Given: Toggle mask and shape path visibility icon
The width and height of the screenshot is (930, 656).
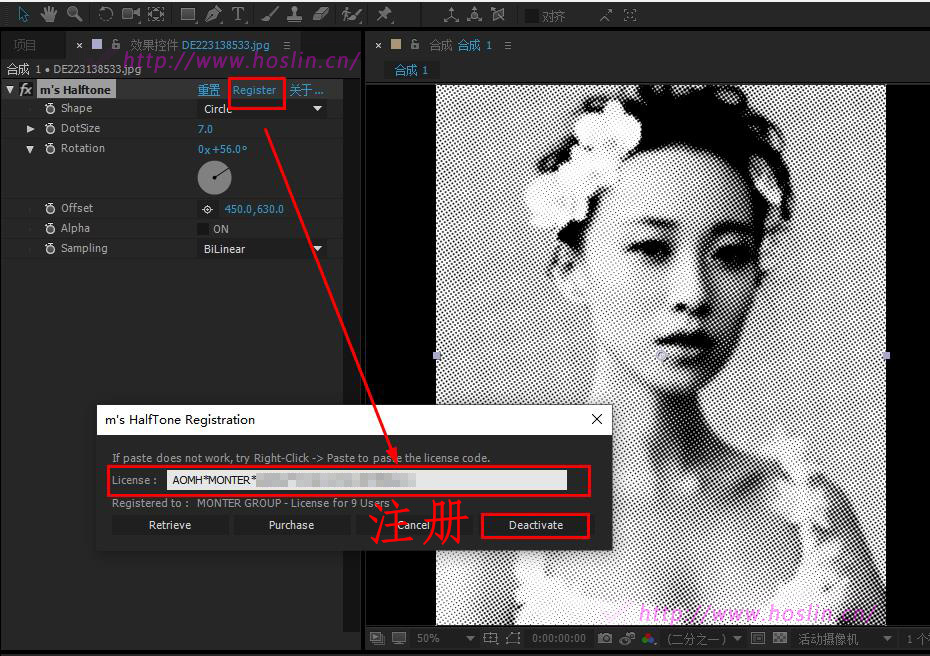Looking at the screenshot, I should coord(514,638).
